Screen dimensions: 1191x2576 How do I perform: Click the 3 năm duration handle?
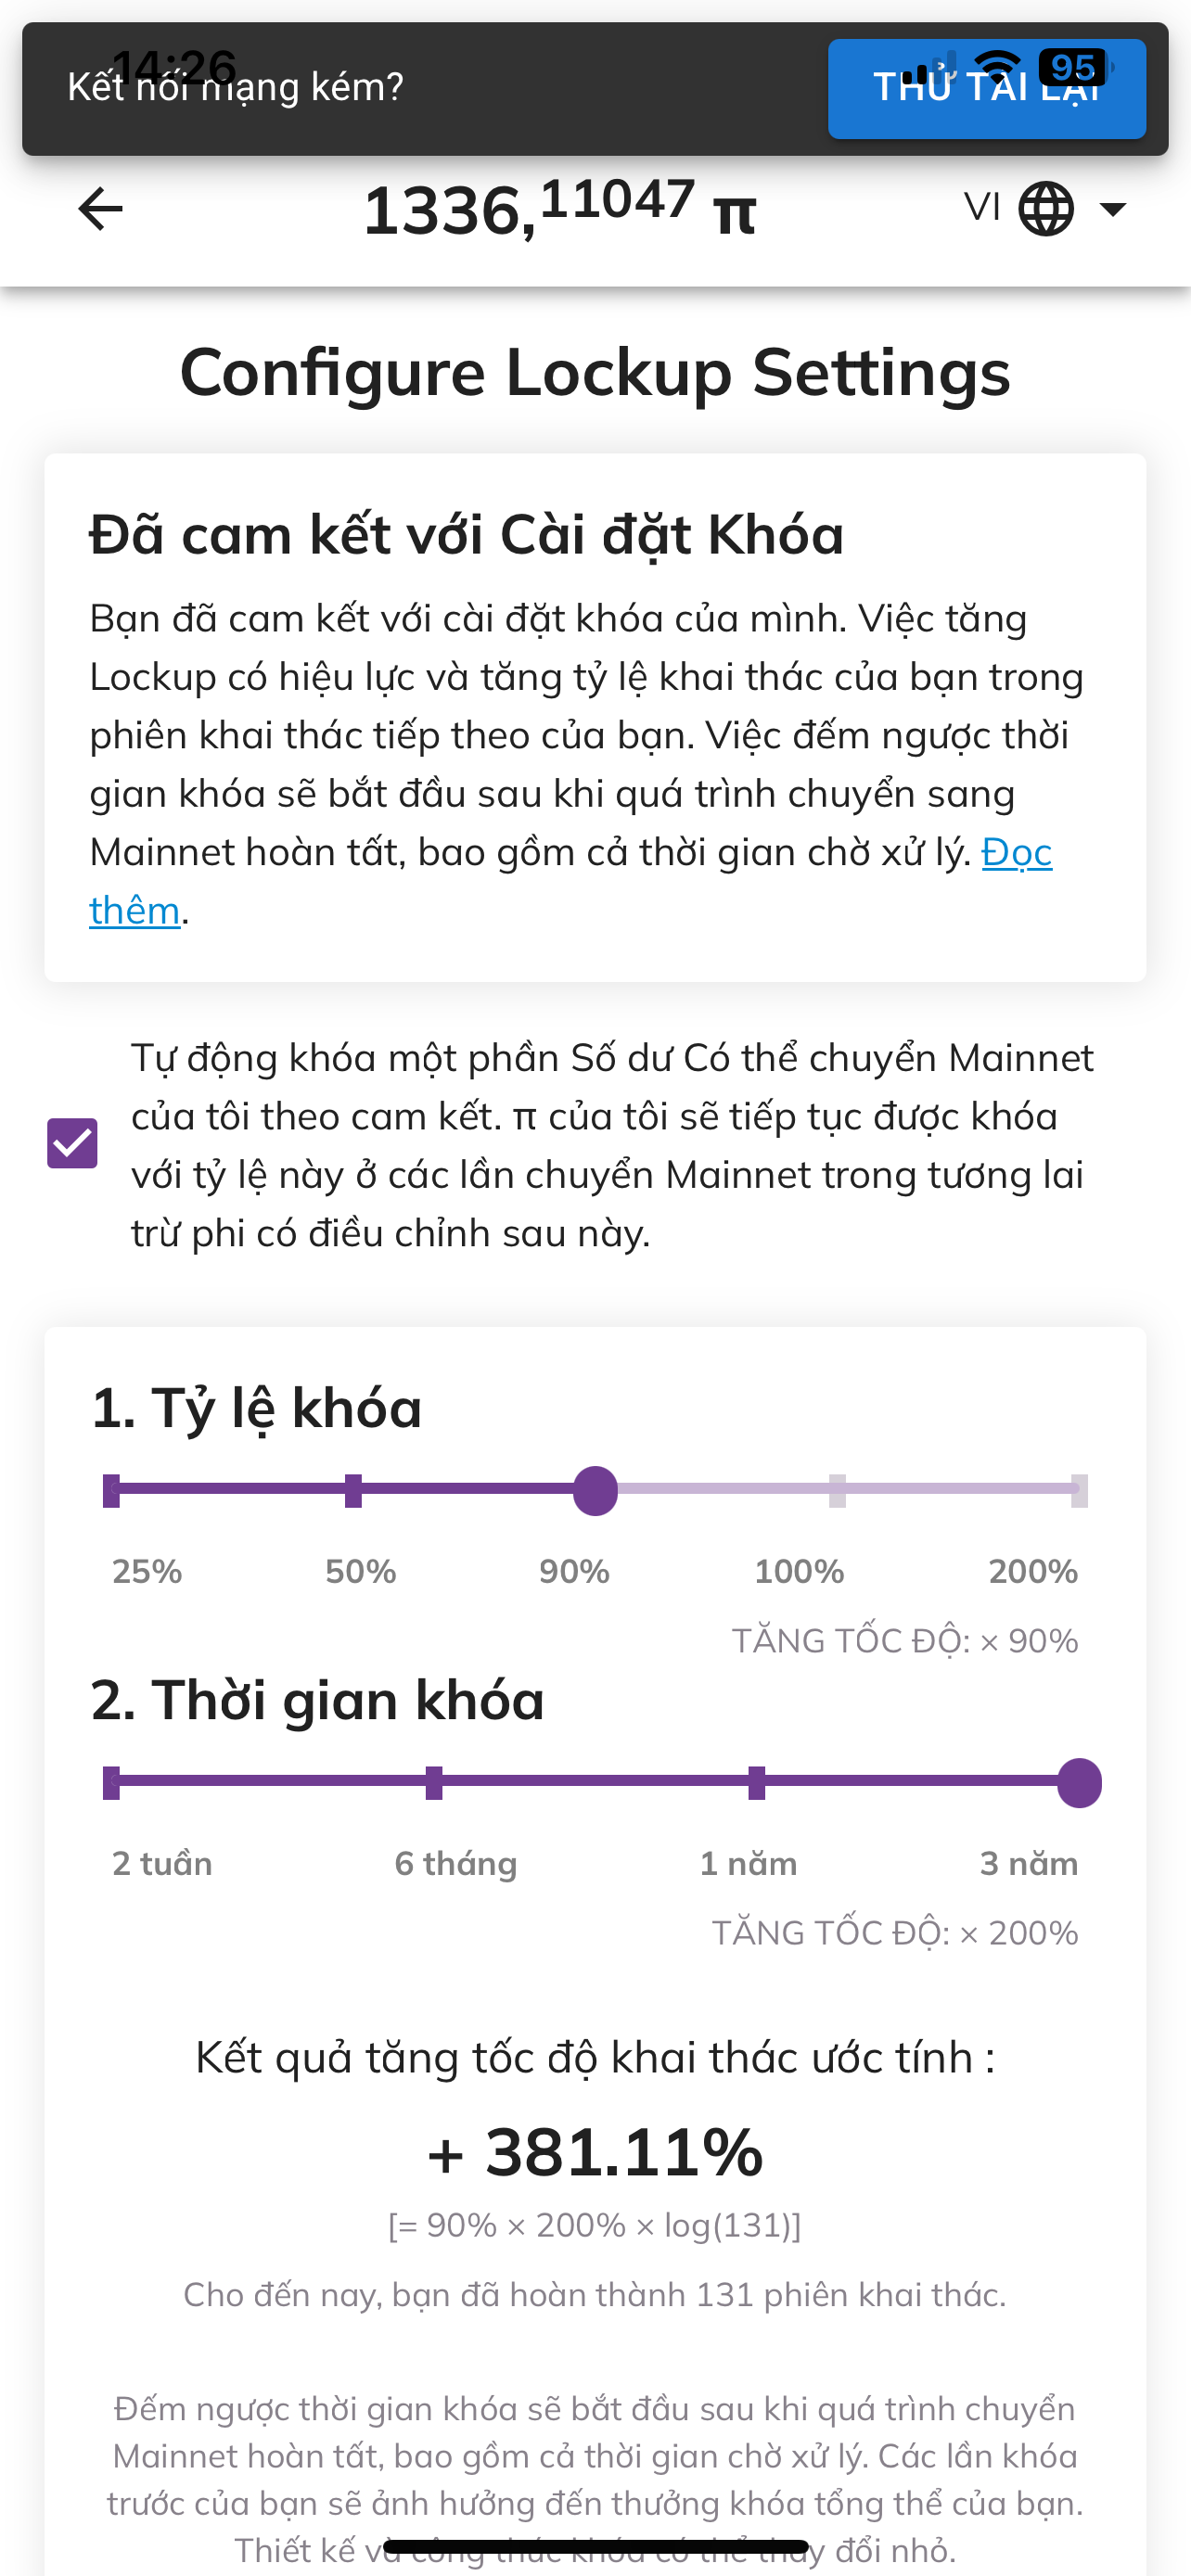(x=1079, y=1782)
